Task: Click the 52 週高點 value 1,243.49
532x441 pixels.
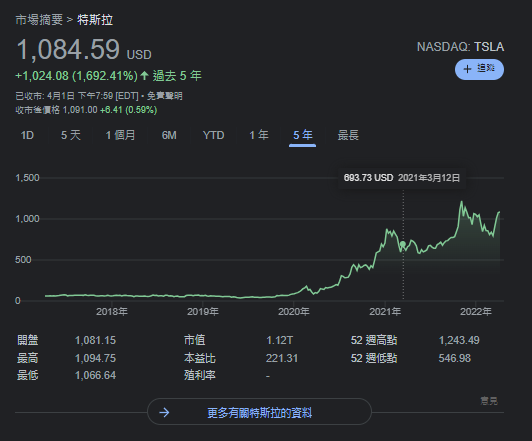Action: pos(459,340)
